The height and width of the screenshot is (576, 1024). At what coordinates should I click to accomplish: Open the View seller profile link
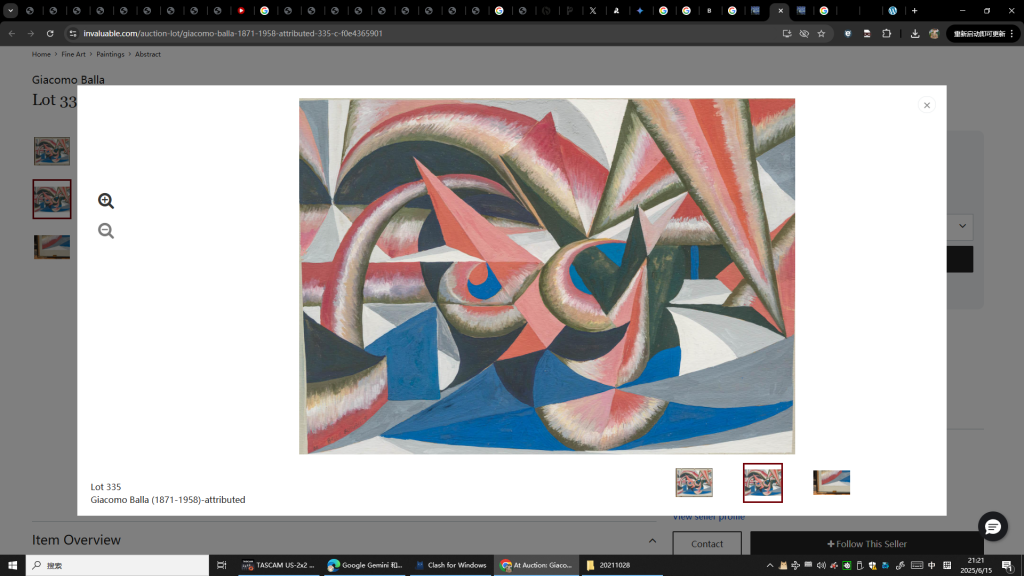pyautogui.click(x=709, y=517)
